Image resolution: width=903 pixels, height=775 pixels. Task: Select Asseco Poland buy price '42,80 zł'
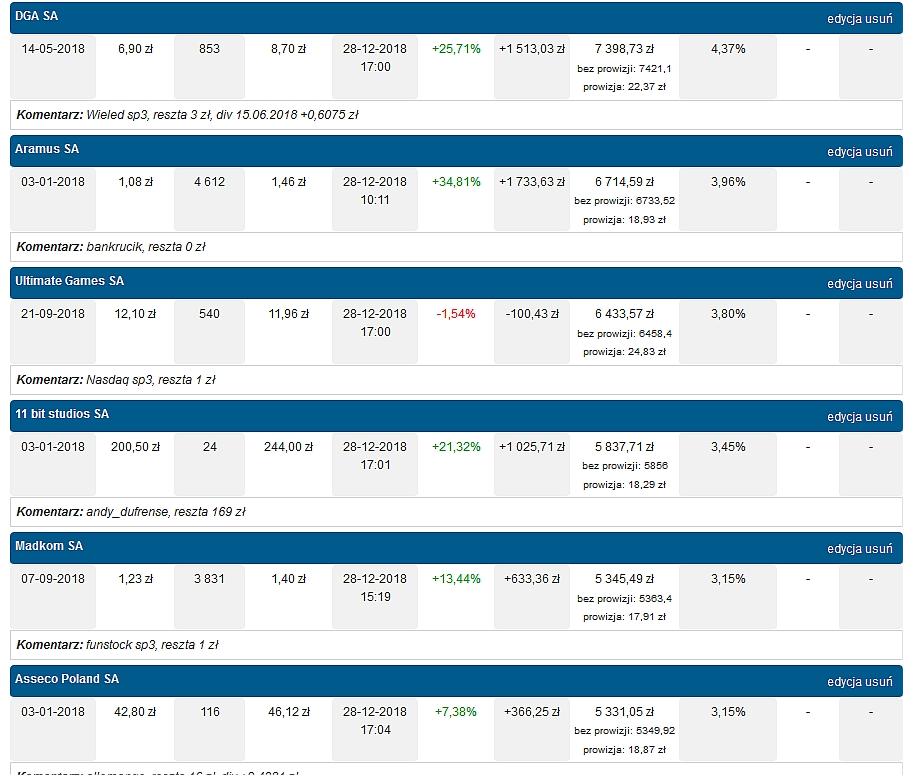(135, 712)
